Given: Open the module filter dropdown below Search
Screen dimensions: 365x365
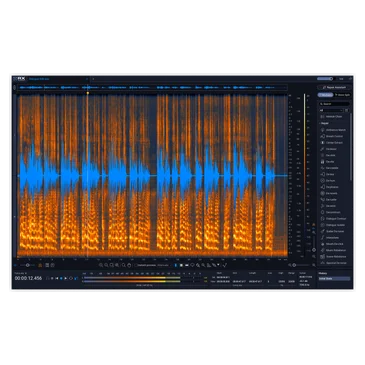Looking at the screenshot, I should click(331, 110).
